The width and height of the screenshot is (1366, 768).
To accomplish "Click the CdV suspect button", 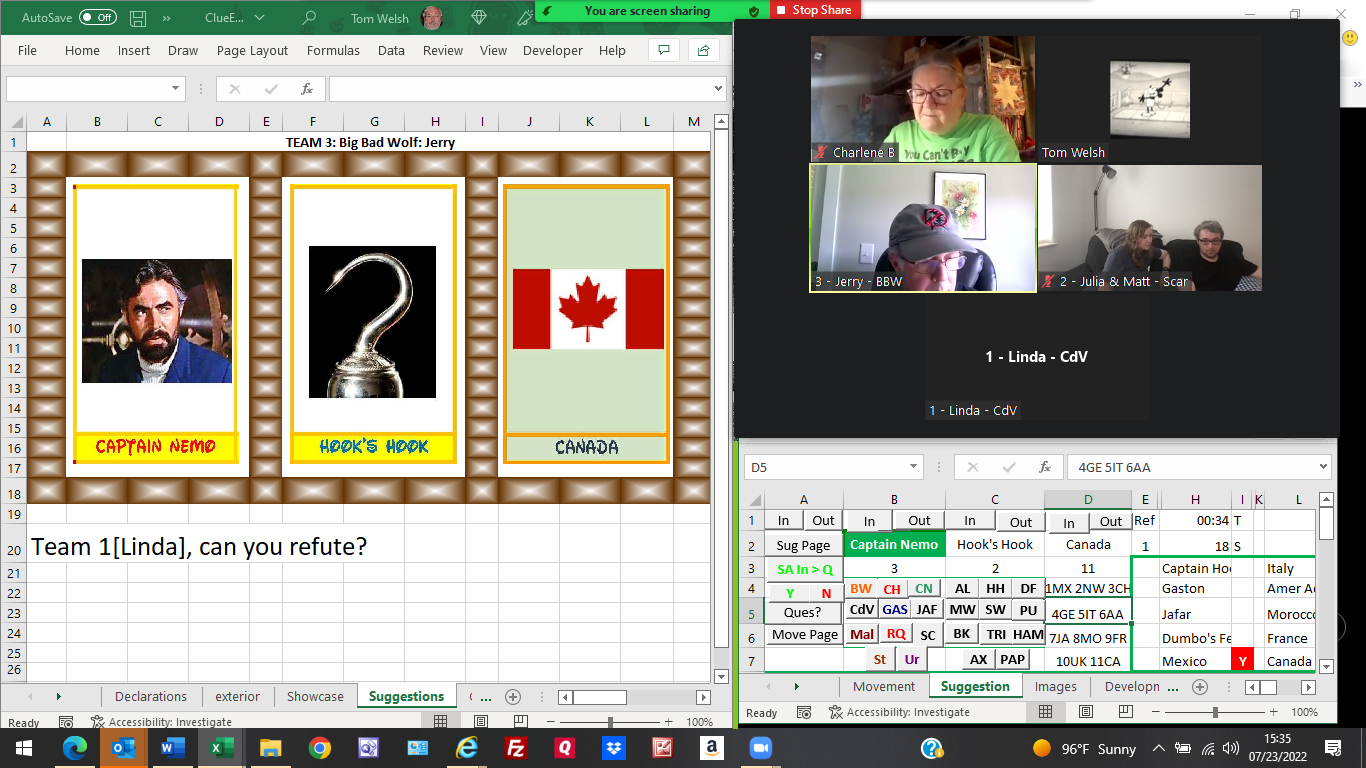I will (x=861, y=609).
